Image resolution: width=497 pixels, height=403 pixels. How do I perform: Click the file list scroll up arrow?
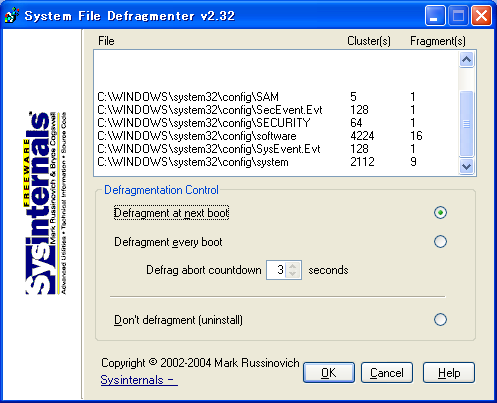pos(466,60)
